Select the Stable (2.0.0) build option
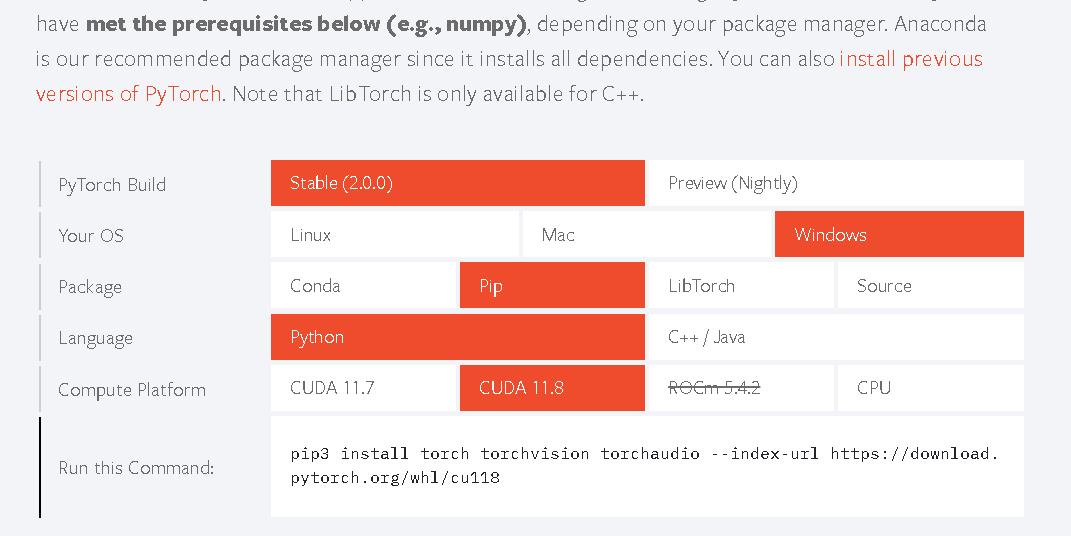This screenshot has width=1071, height=536. [x=458, y=183]
